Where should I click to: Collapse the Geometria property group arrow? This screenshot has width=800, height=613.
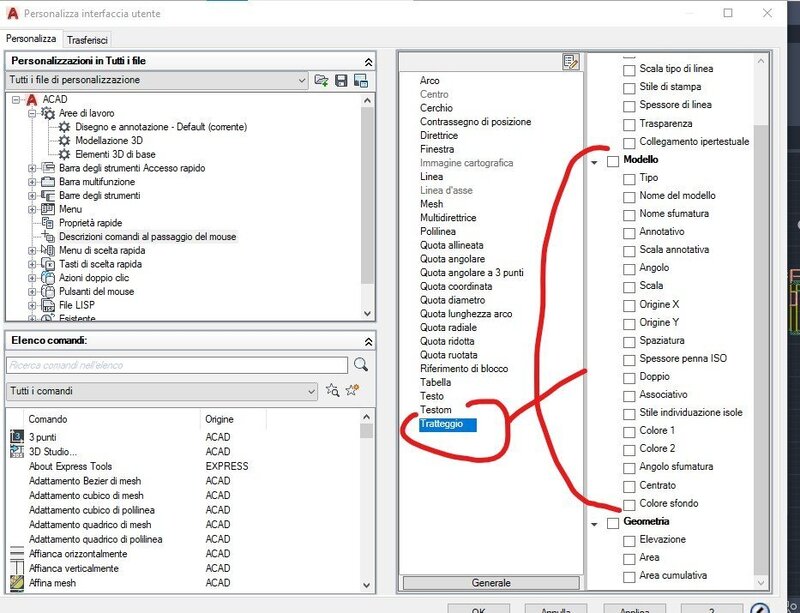tap(594, 524)
